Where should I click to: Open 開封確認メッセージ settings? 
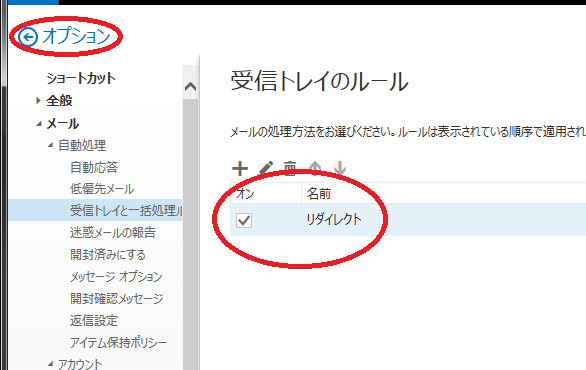tap(117, 299)
